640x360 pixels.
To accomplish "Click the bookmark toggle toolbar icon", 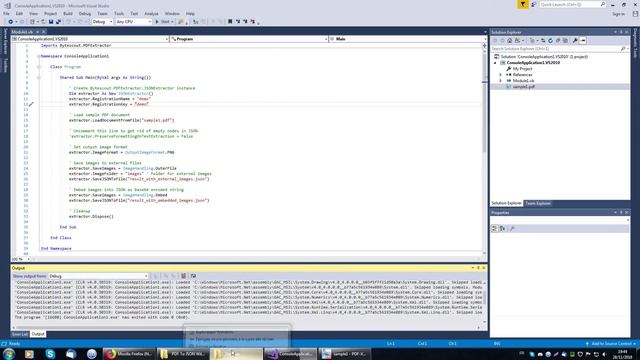I will (x=230, y=22).
